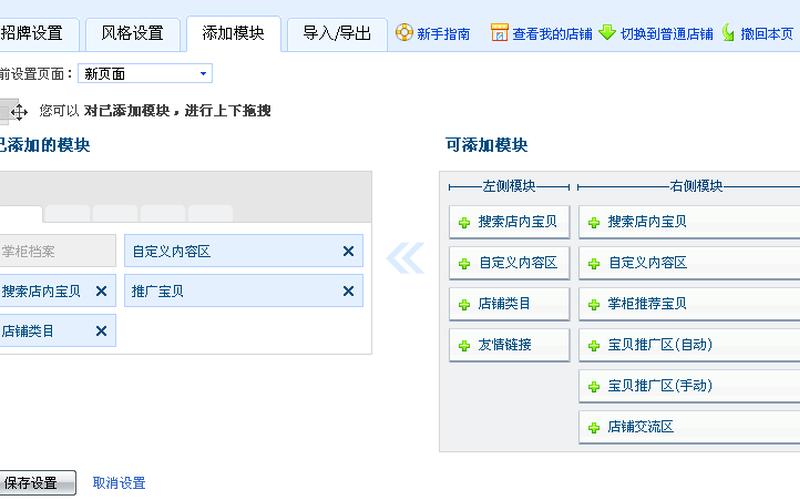Click the green down-arrow switch shop icon
Screen dimensions: 800x500
(607, 33)
